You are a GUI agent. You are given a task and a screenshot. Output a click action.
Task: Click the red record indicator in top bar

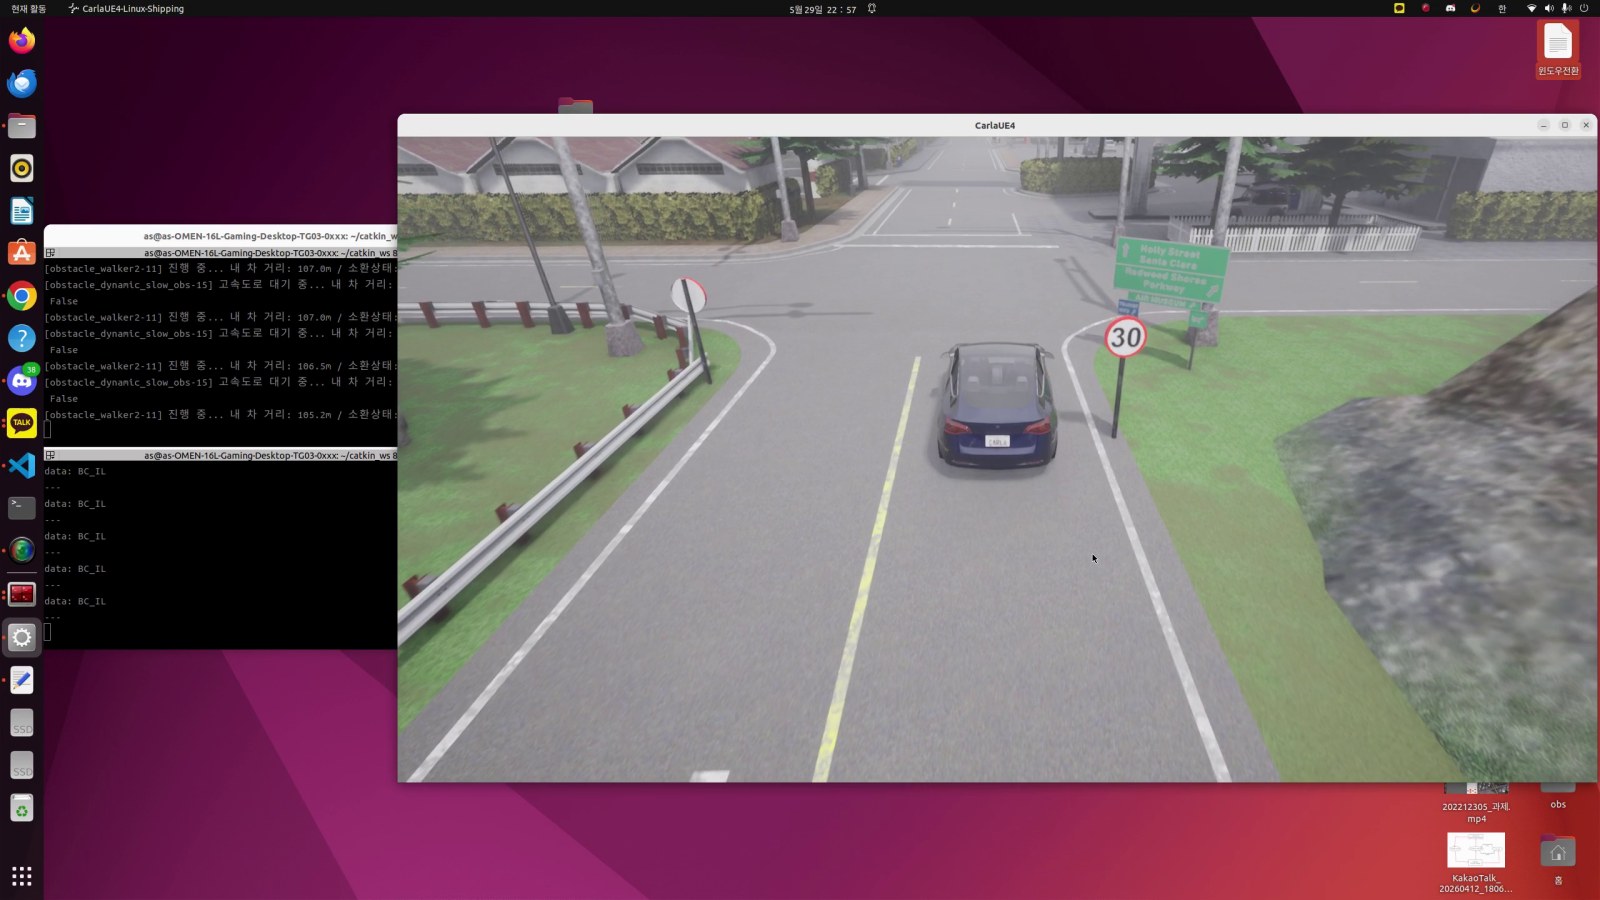[1426, 8]
